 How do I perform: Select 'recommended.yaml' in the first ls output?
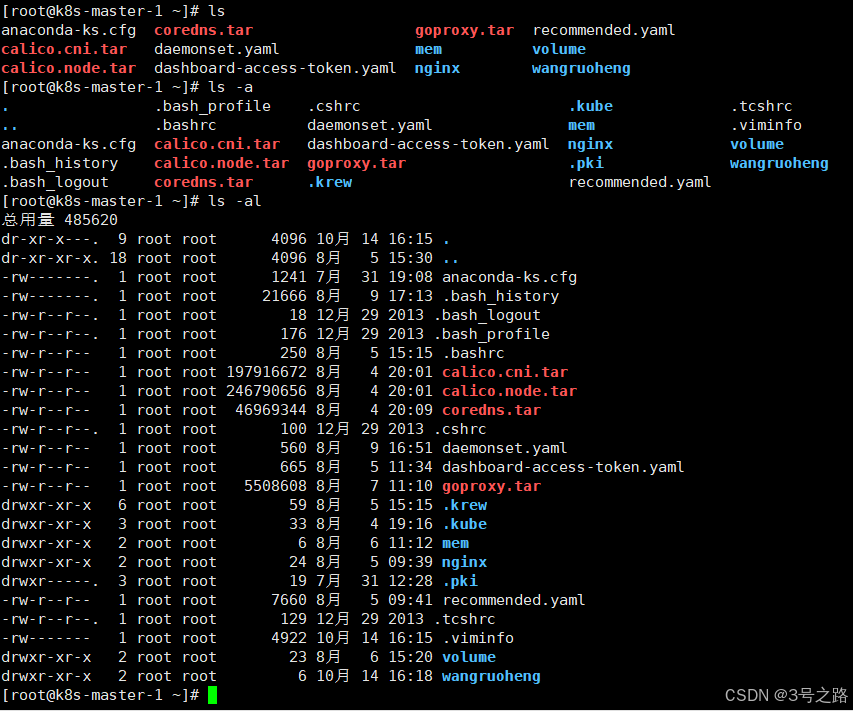(x=604, y=30)
